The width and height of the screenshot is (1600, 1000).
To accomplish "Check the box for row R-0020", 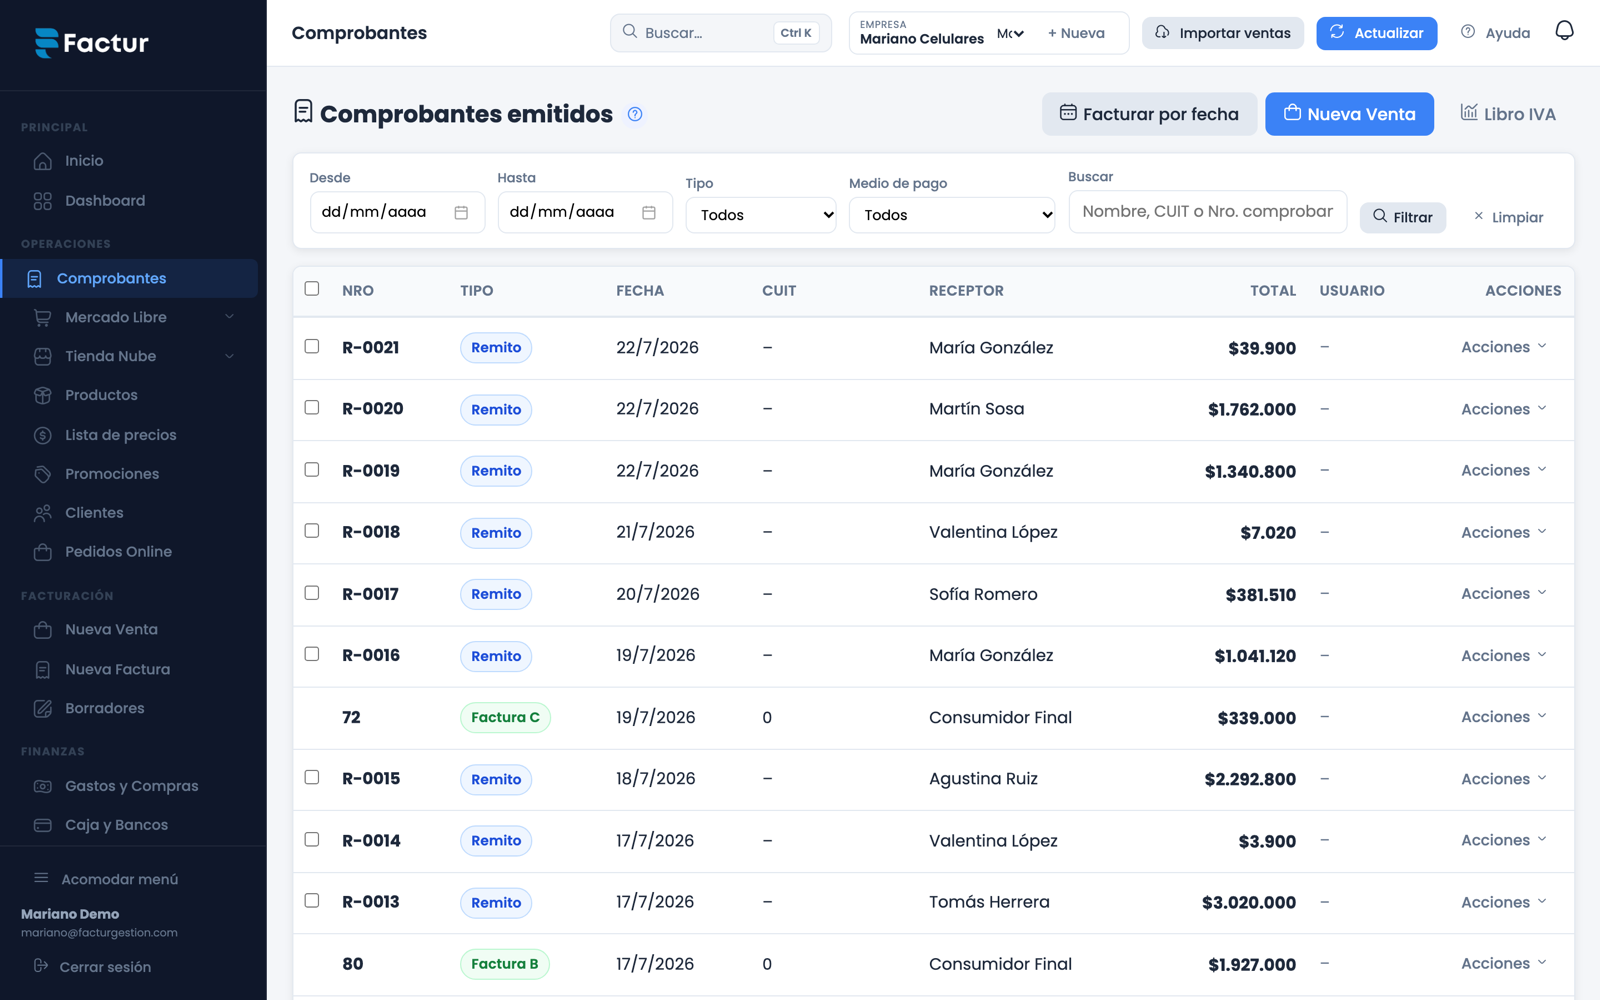I will 312,408.
